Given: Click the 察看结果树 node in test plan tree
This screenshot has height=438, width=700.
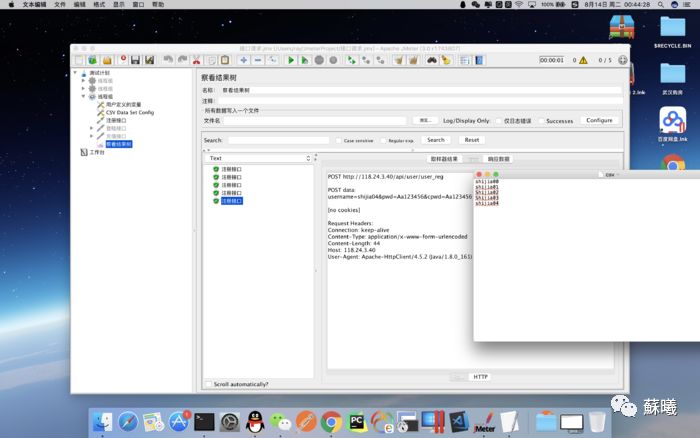Looking at the screenshot, I should (x=119, y=144).
